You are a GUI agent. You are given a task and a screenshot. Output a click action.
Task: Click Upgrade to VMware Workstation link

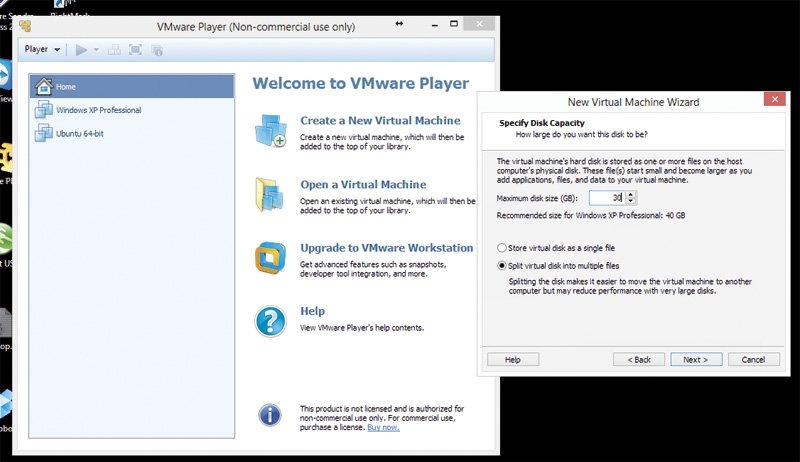(x=387, y=248)
